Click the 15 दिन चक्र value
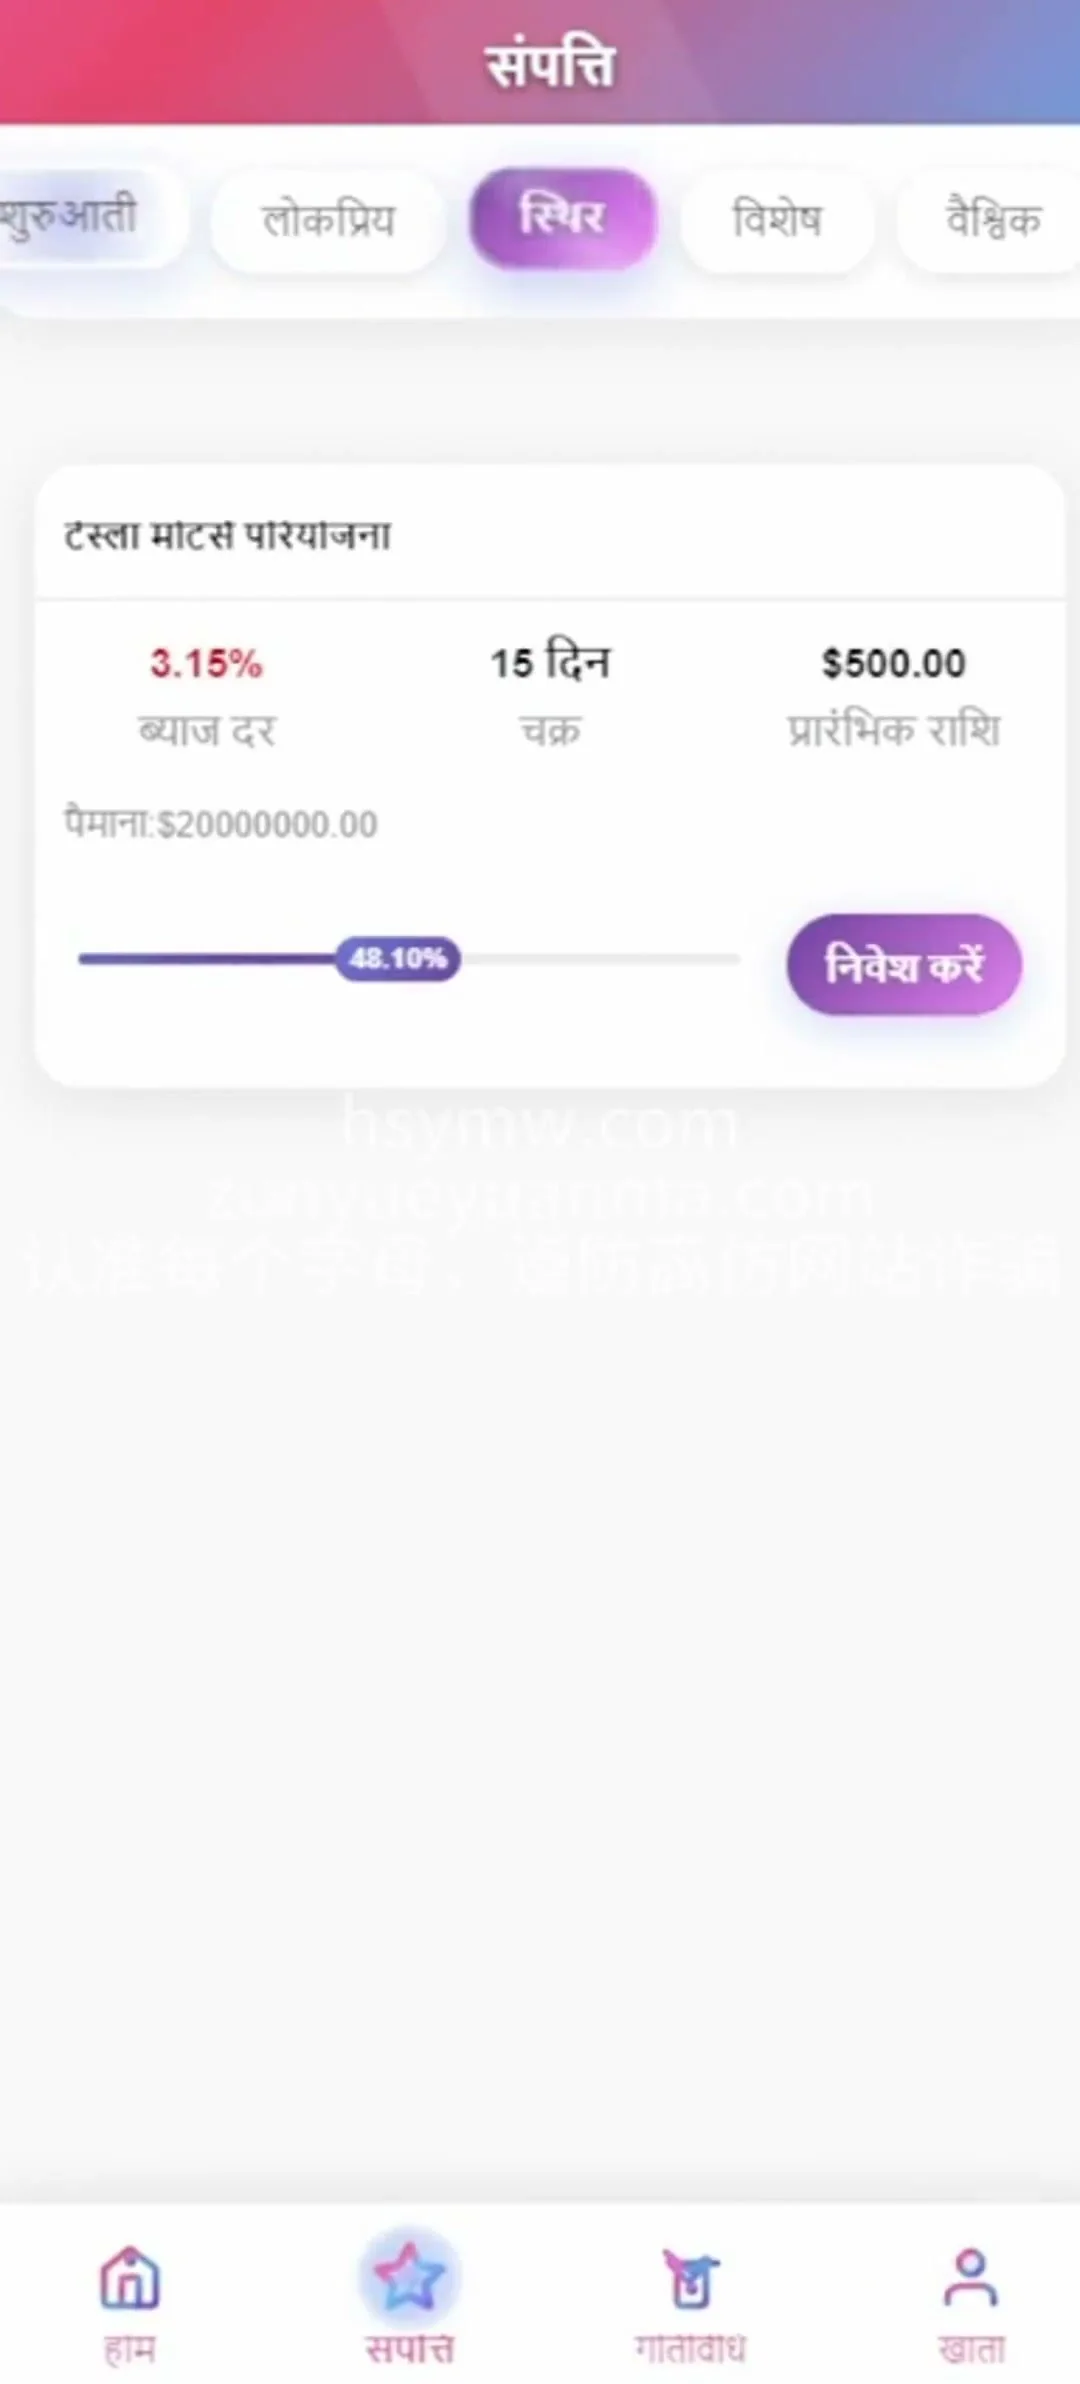 [550, 663]
